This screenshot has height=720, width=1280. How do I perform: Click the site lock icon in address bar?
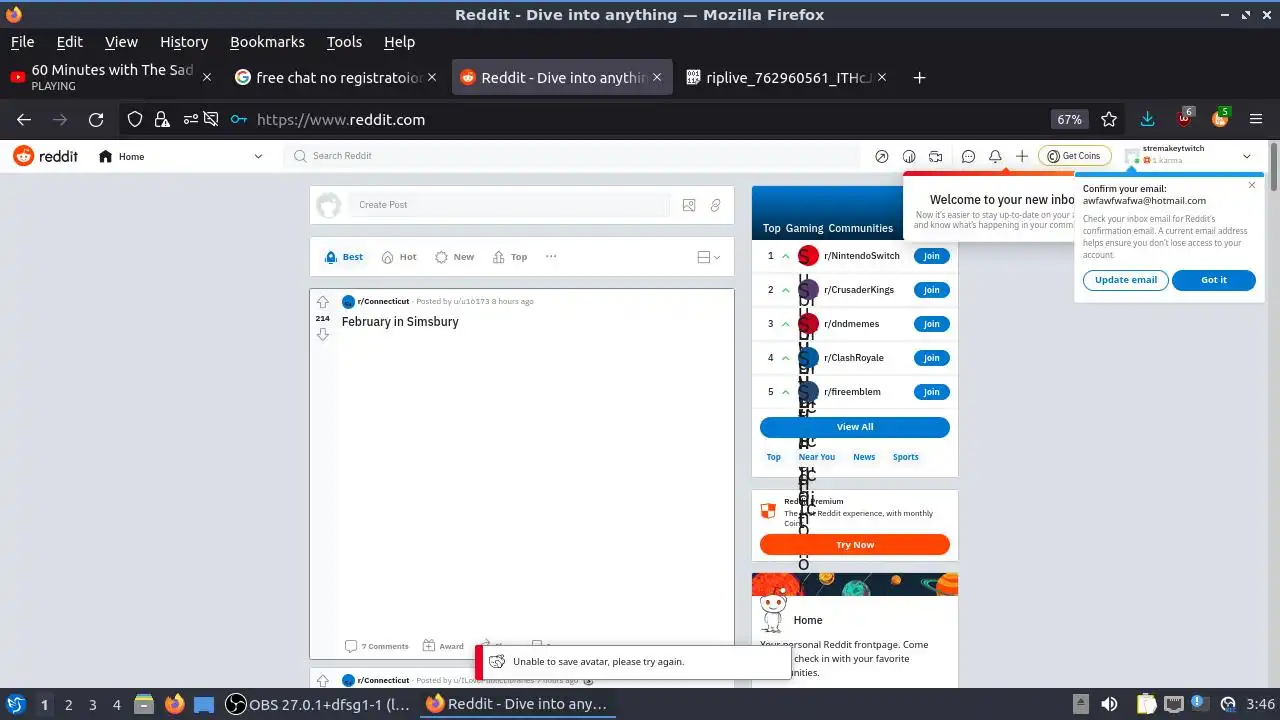(161, 120)
